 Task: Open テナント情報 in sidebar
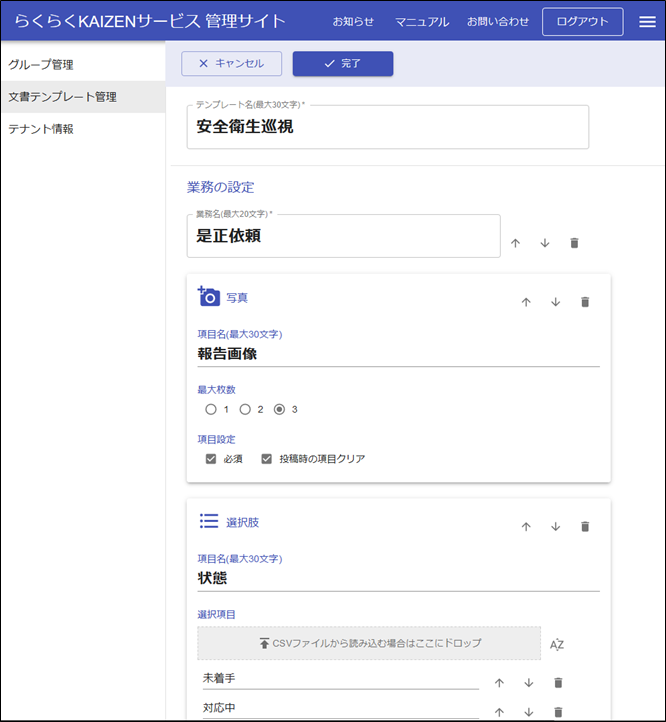click(41, 129)
